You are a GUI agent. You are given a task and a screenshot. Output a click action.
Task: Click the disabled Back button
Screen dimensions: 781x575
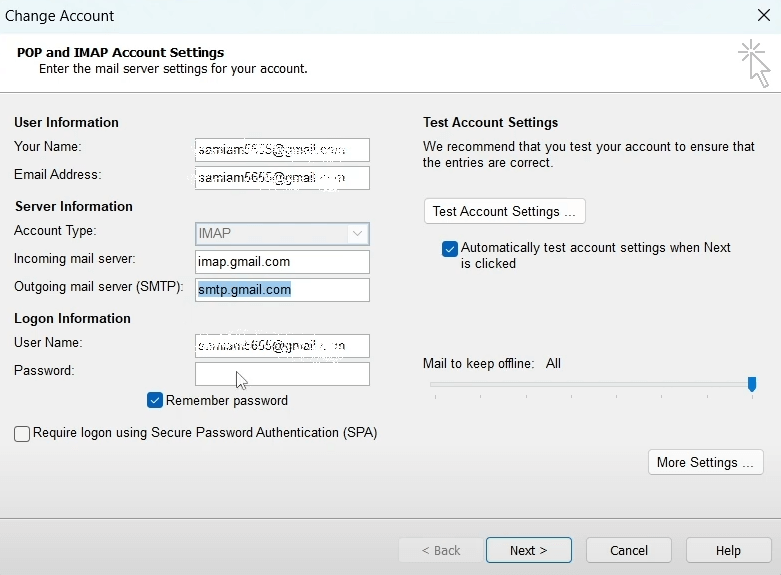(440, 551)
